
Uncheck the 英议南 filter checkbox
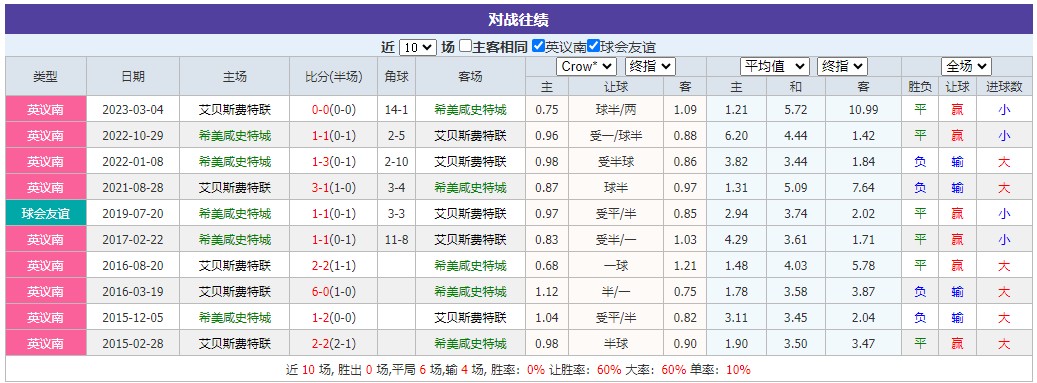click(538, 46)
